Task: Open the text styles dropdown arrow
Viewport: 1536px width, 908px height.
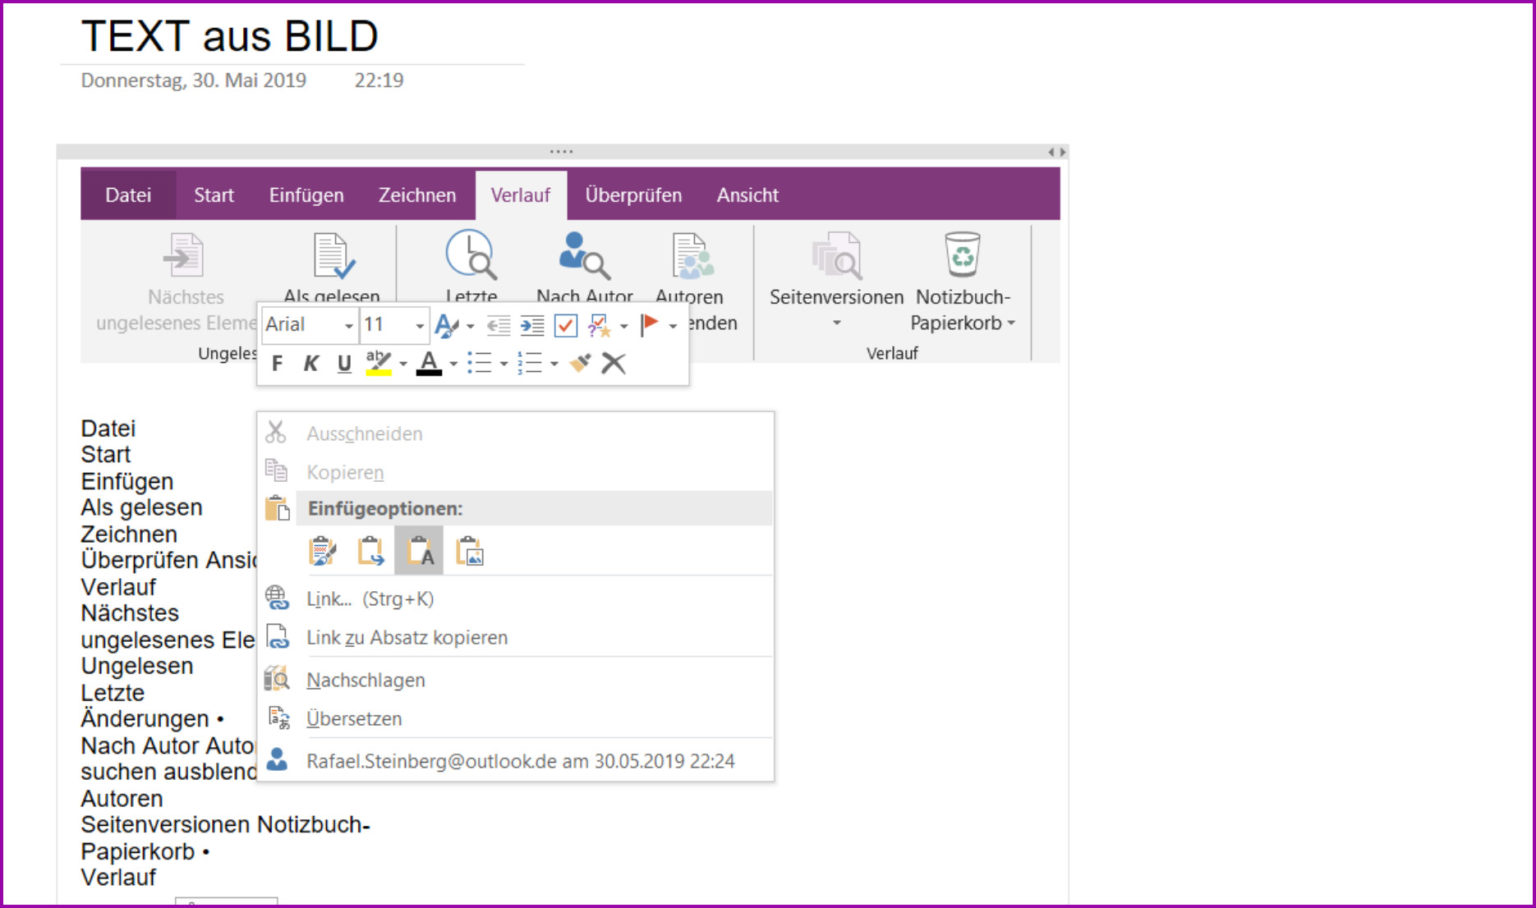Action: 470,326
